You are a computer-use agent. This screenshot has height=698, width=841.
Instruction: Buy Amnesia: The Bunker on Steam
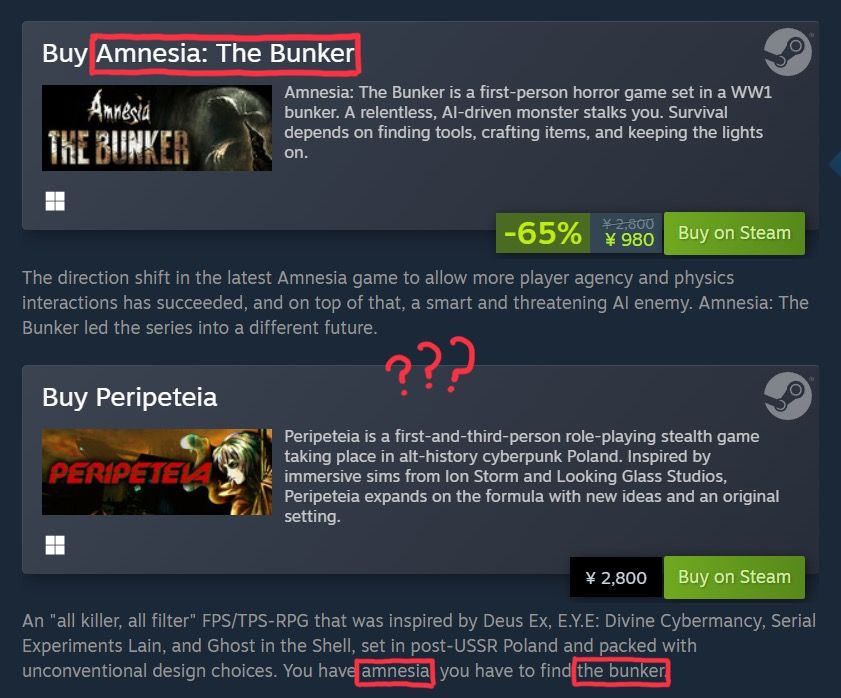[734, 233]
